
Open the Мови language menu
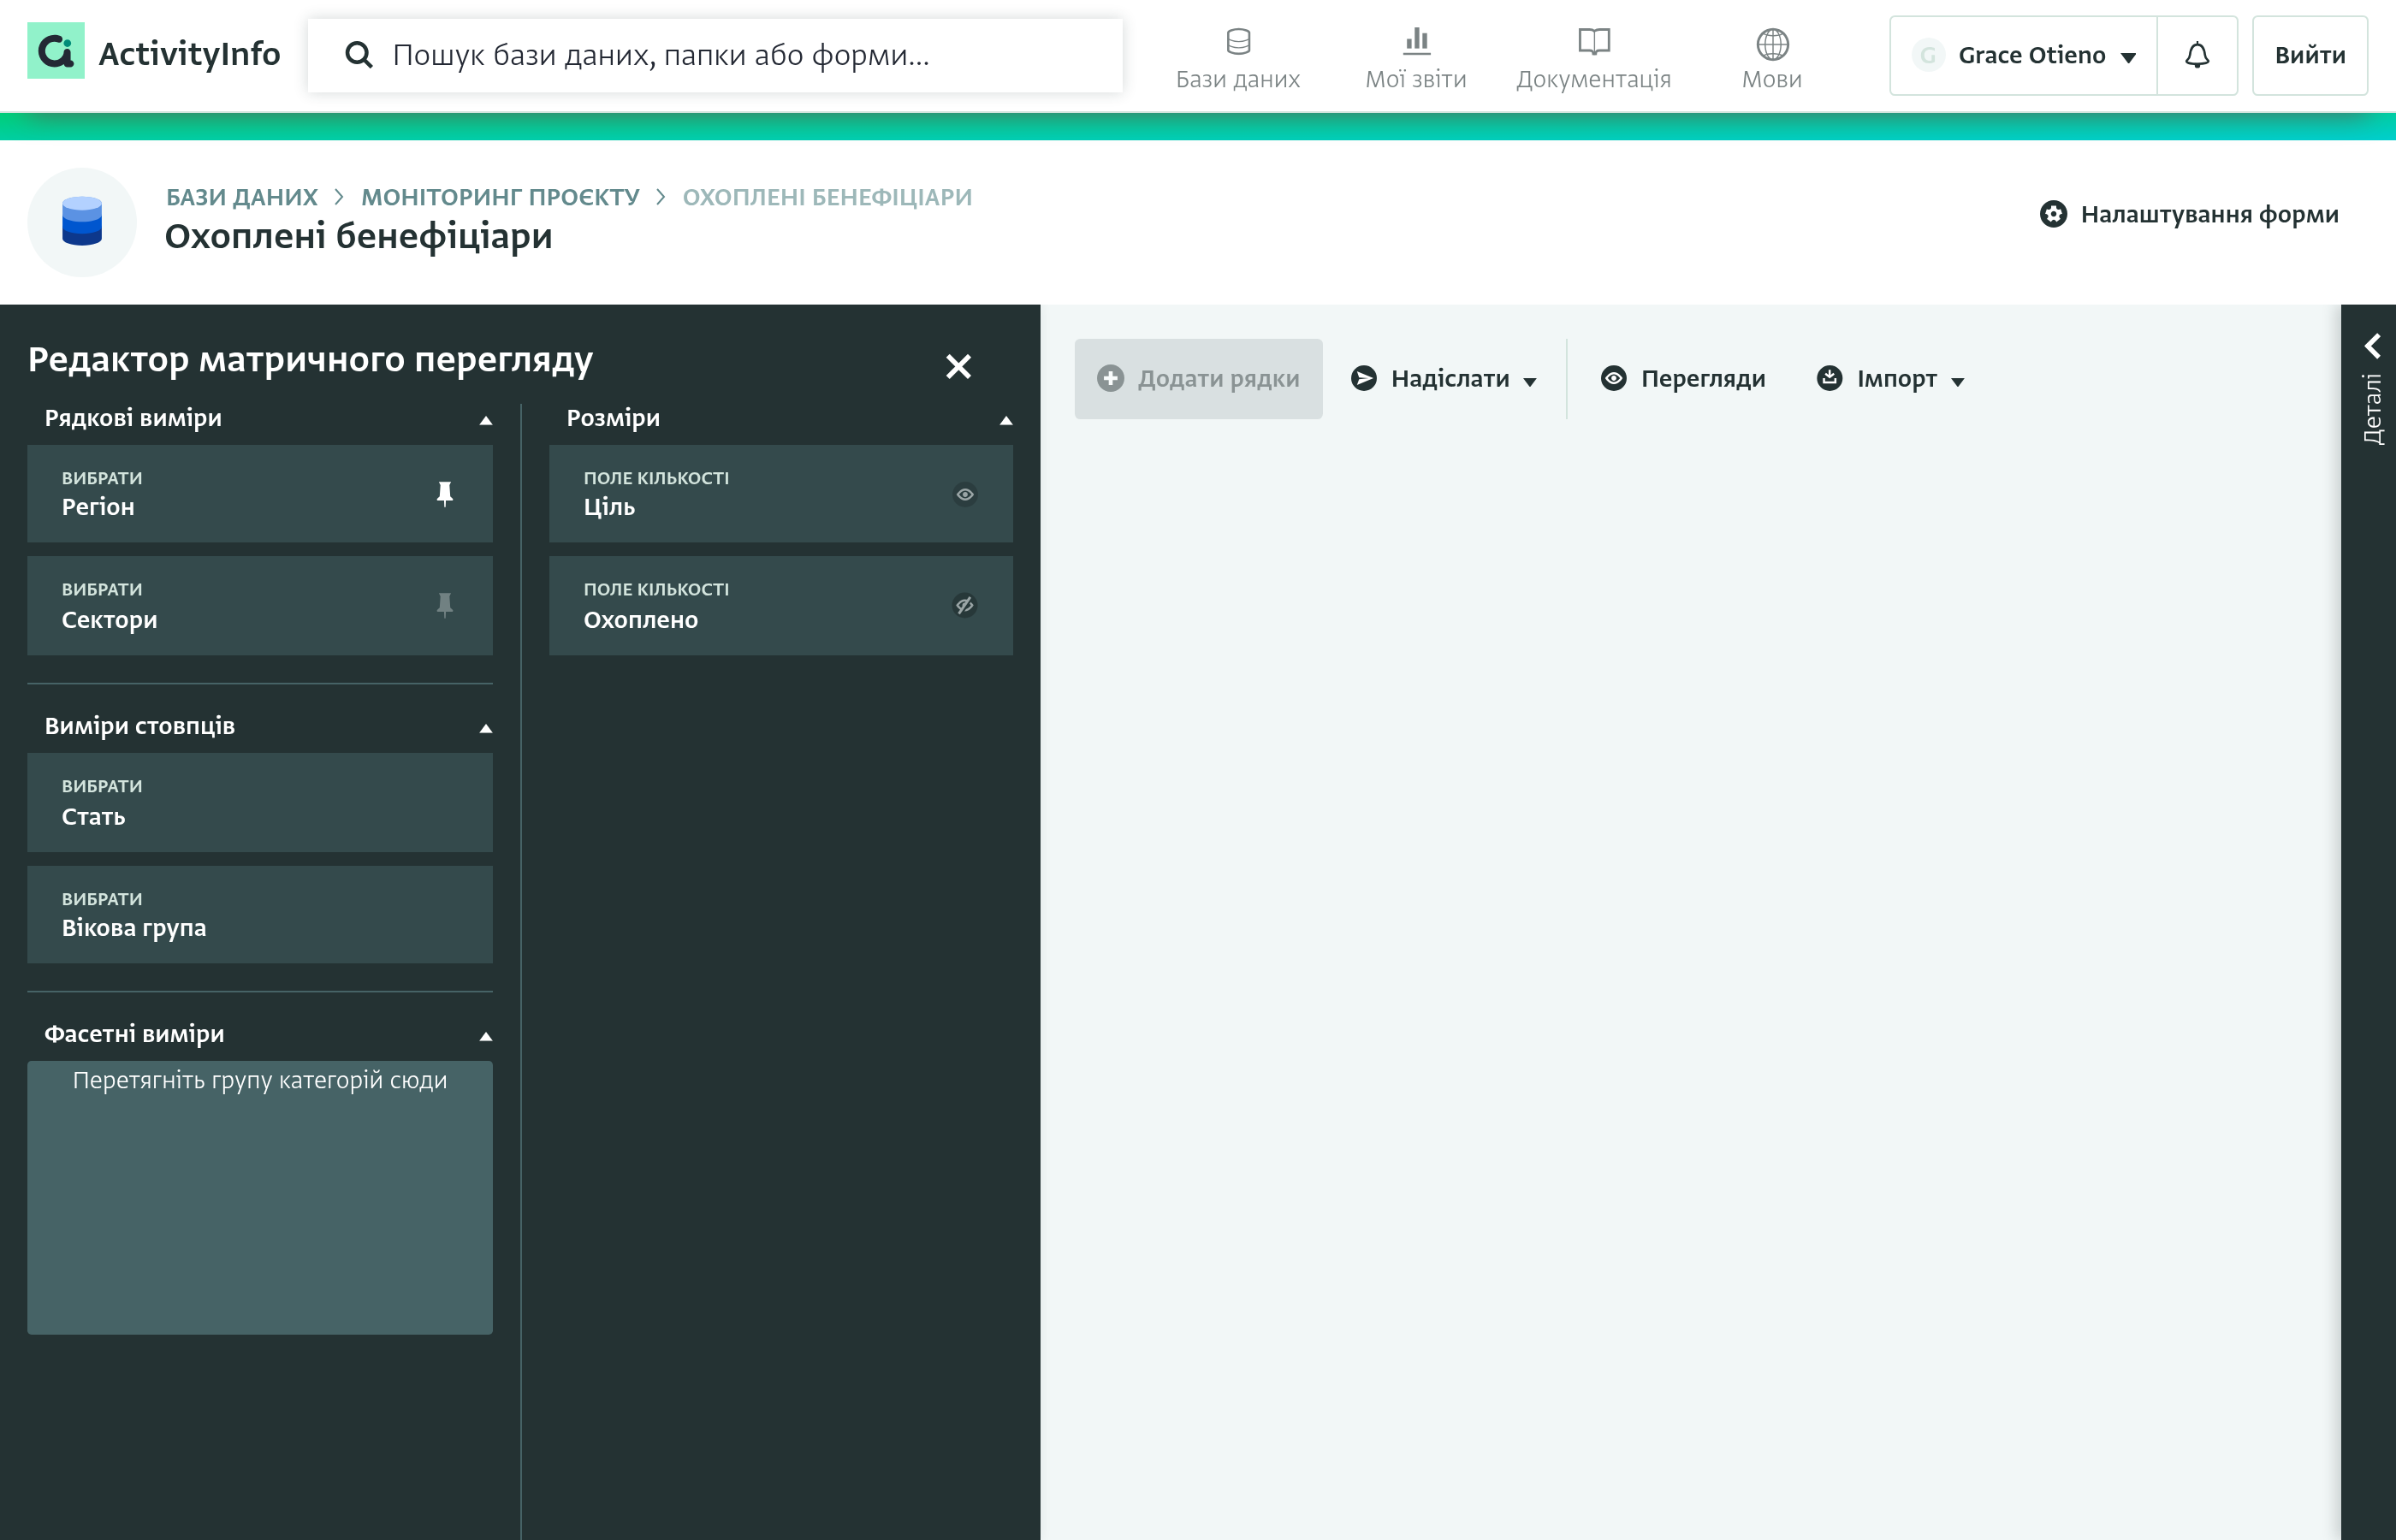(x=1771, y=59)
